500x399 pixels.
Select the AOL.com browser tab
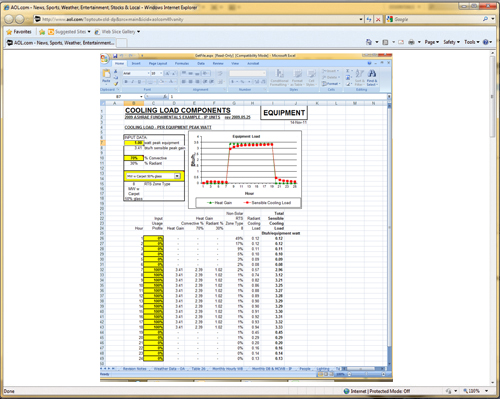tap(61, 43)
